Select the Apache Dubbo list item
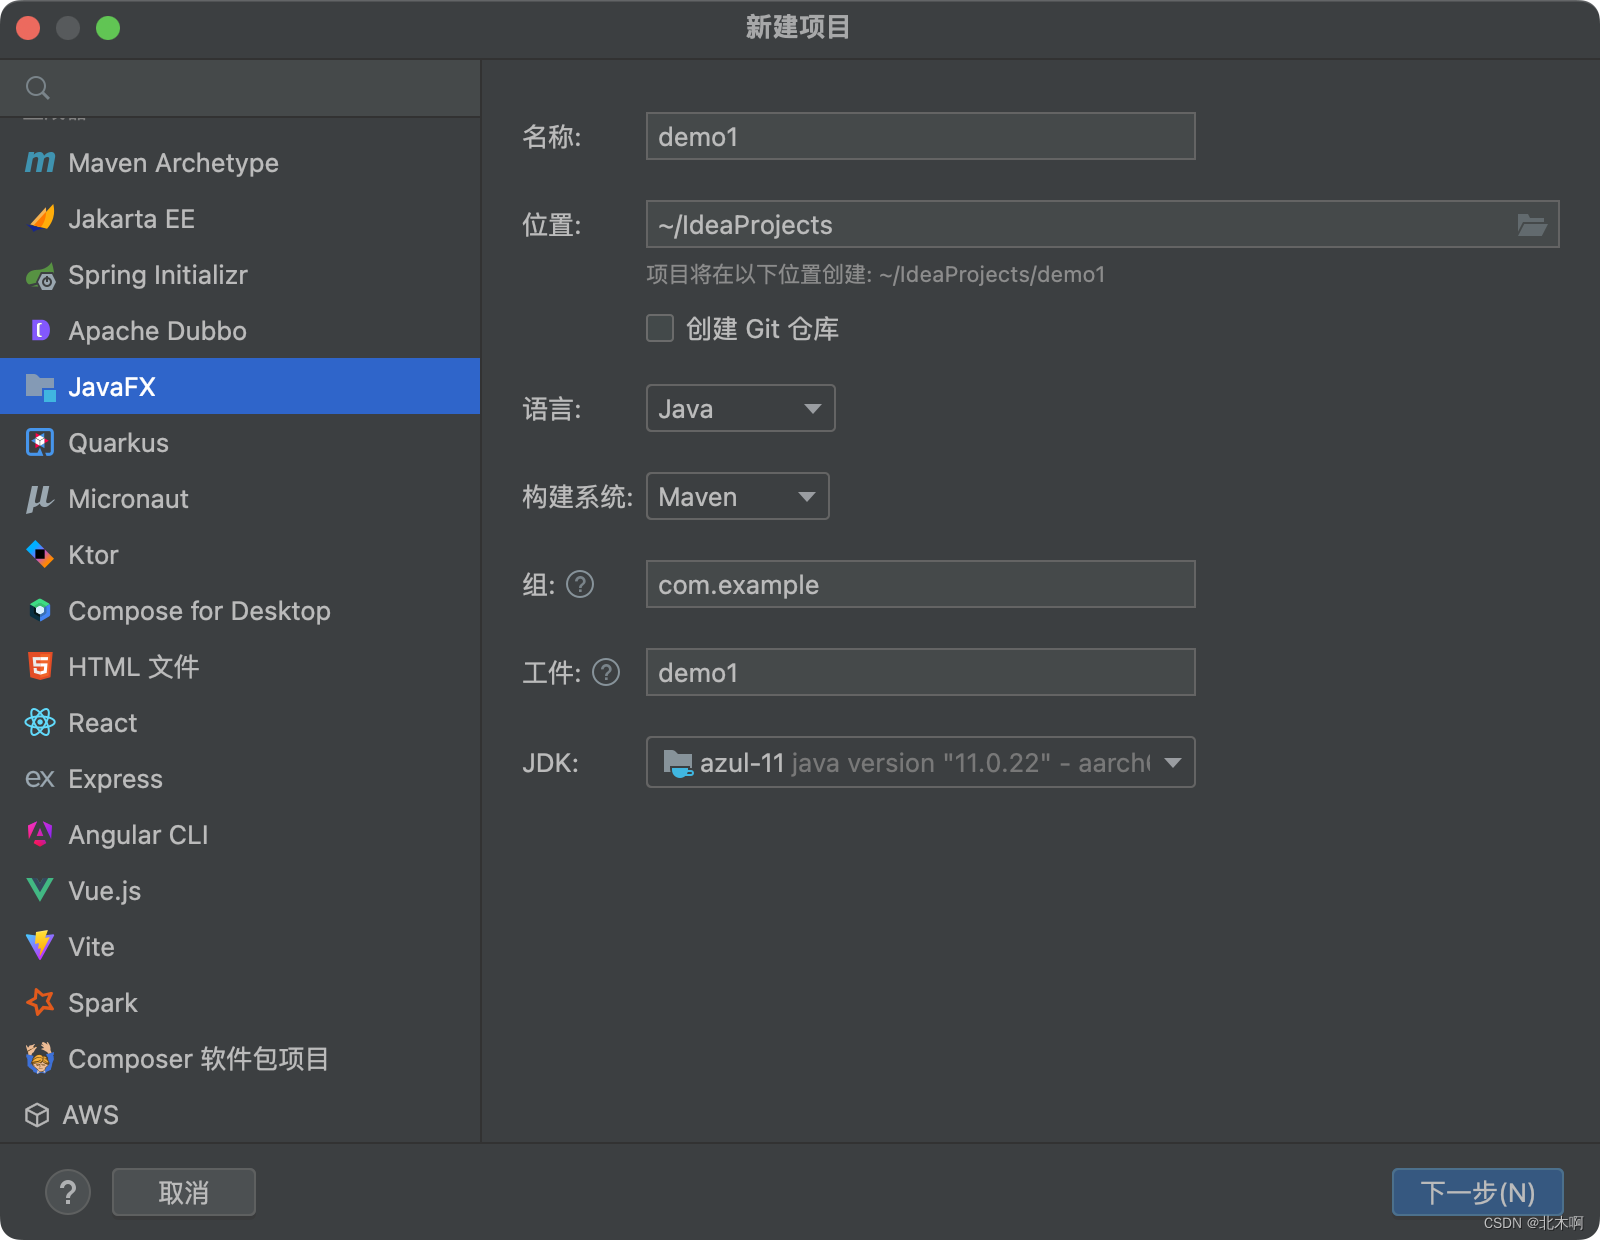The height and width of the screenshot is (1240, 1600). point(240,330)
